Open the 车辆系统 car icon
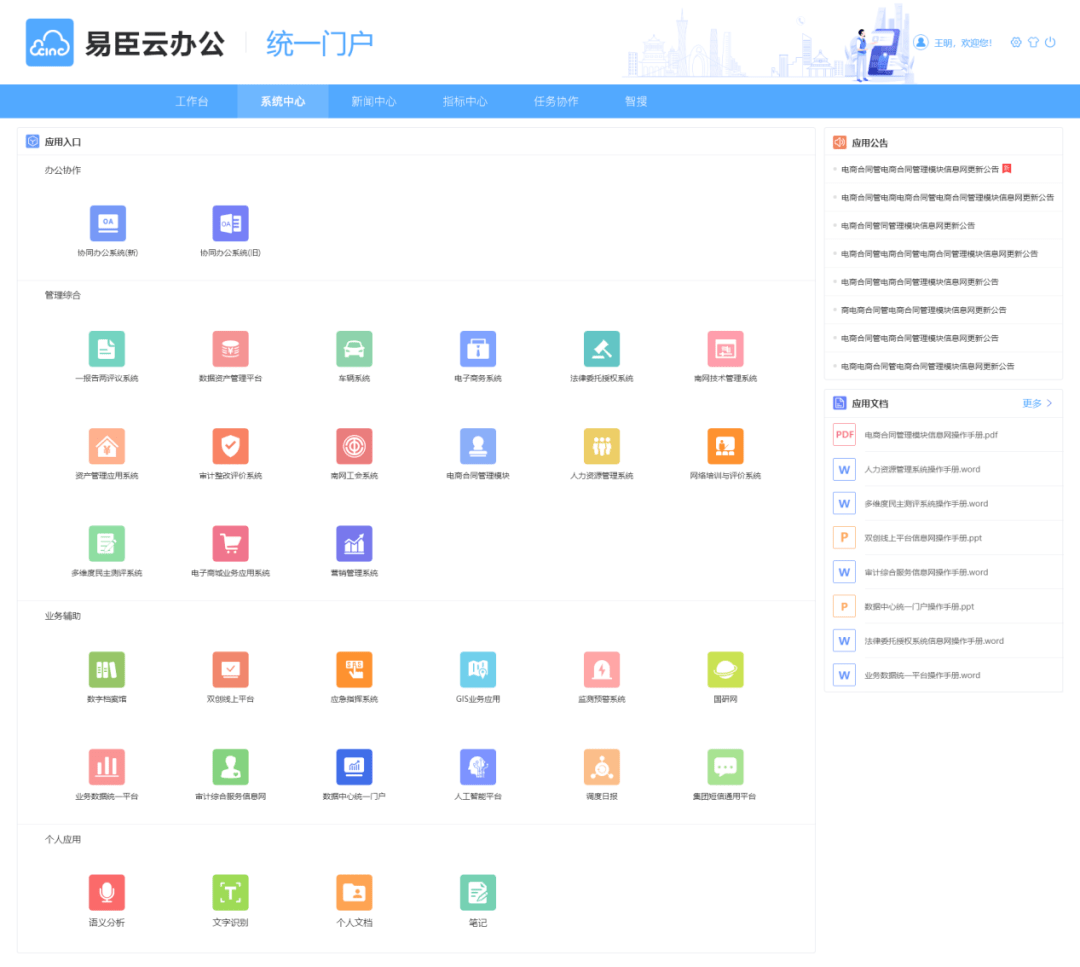This screenshot has height=967, width=1080. click(354, 349)
